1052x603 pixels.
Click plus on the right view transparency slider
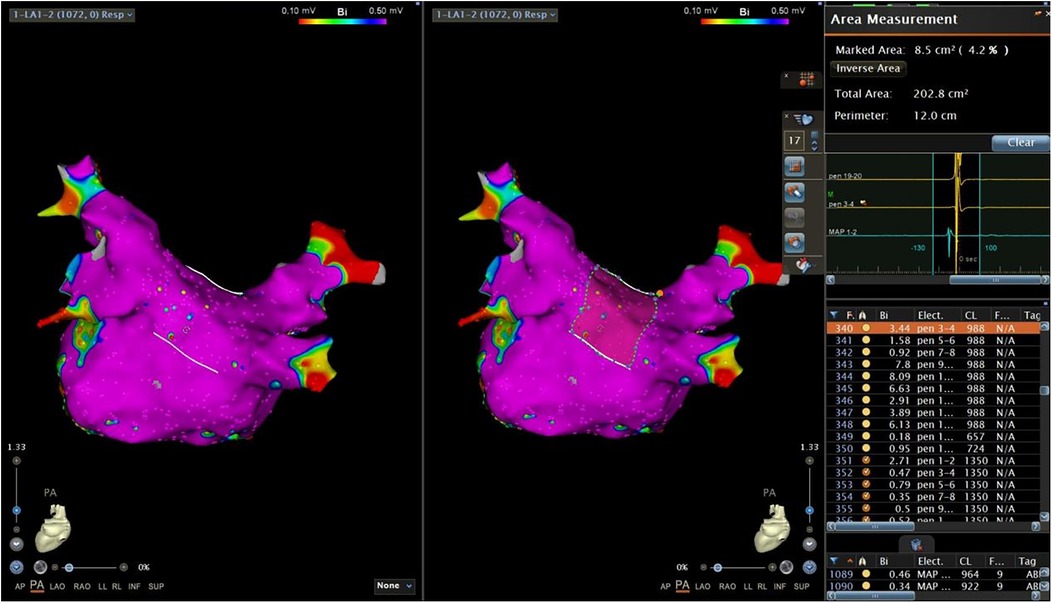pyautogui.click(x=772, y=567)
